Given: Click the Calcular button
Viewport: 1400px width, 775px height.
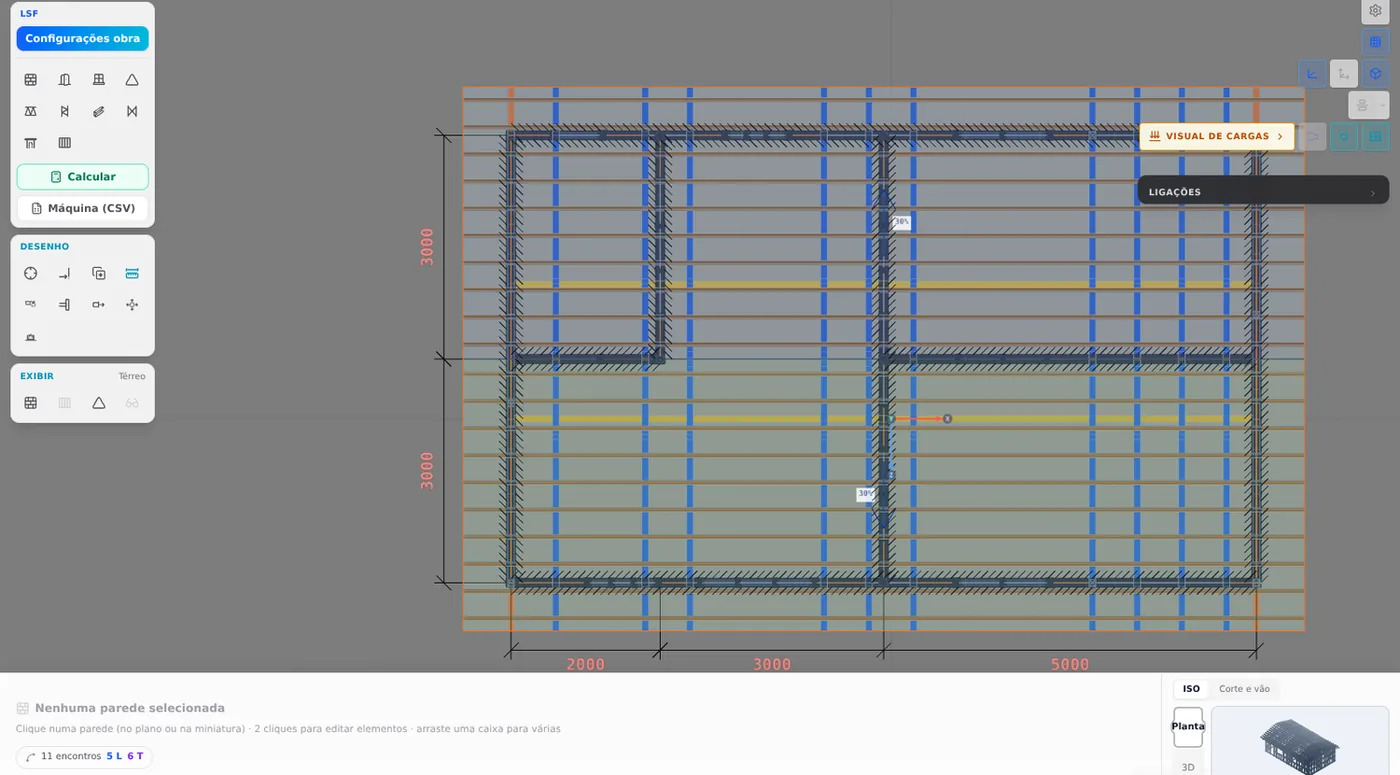Looking at the screenshot, I should pos(82,177).
